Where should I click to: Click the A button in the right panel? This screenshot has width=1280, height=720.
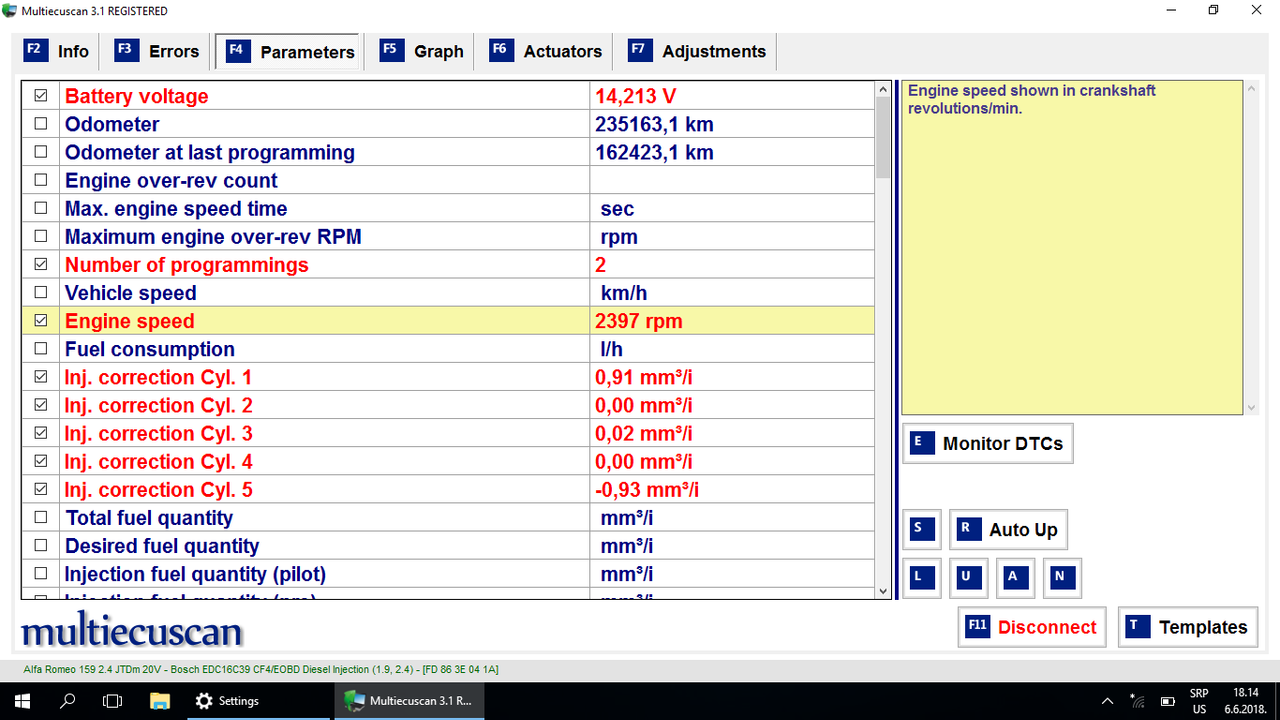click(1015, 577)
